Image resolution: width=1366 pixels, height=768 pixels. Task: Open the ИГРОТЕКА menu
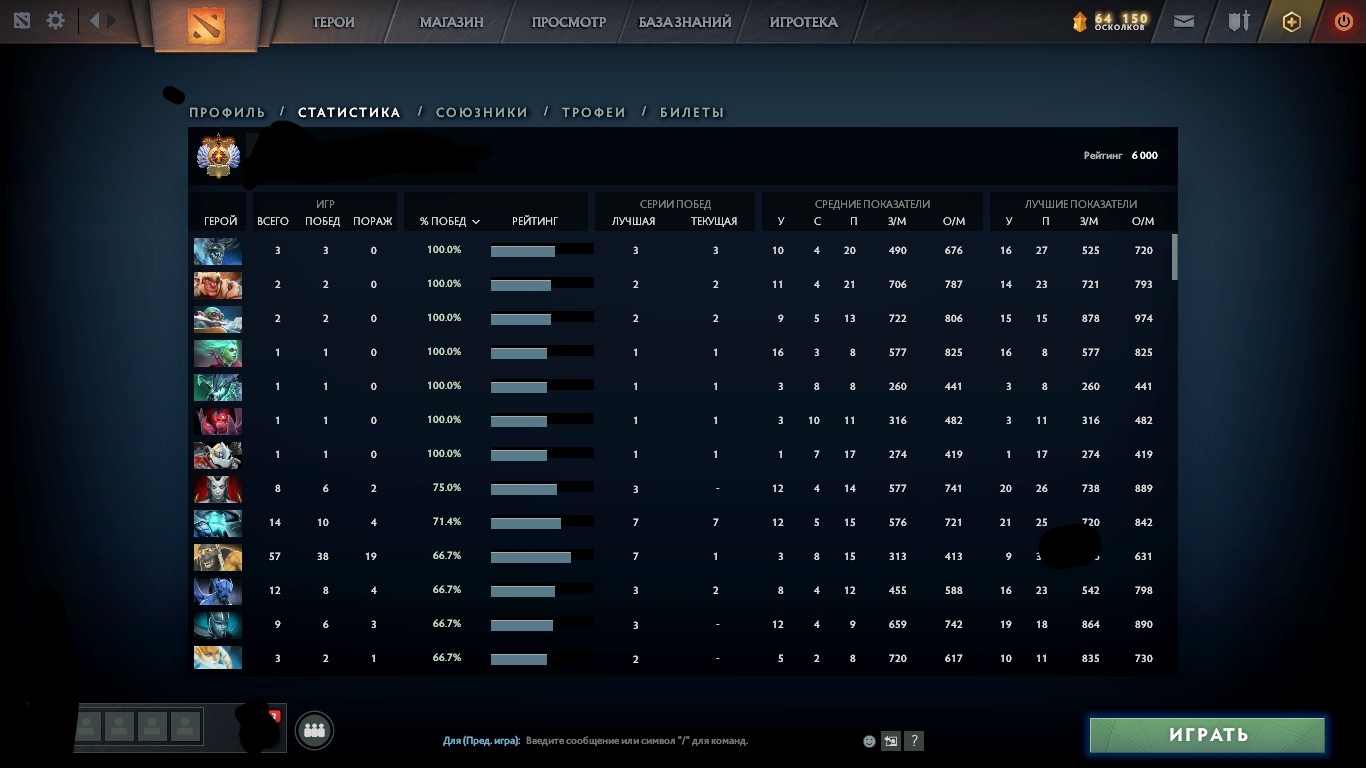coord(803,22)
